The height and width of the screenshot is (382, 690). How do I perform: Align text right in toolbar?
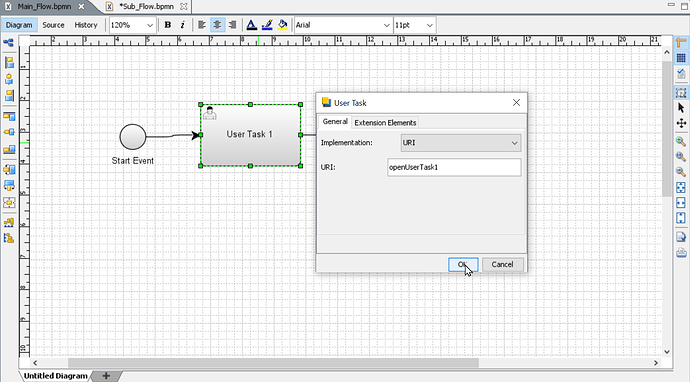pyautogui.click(x=232, y=25)
